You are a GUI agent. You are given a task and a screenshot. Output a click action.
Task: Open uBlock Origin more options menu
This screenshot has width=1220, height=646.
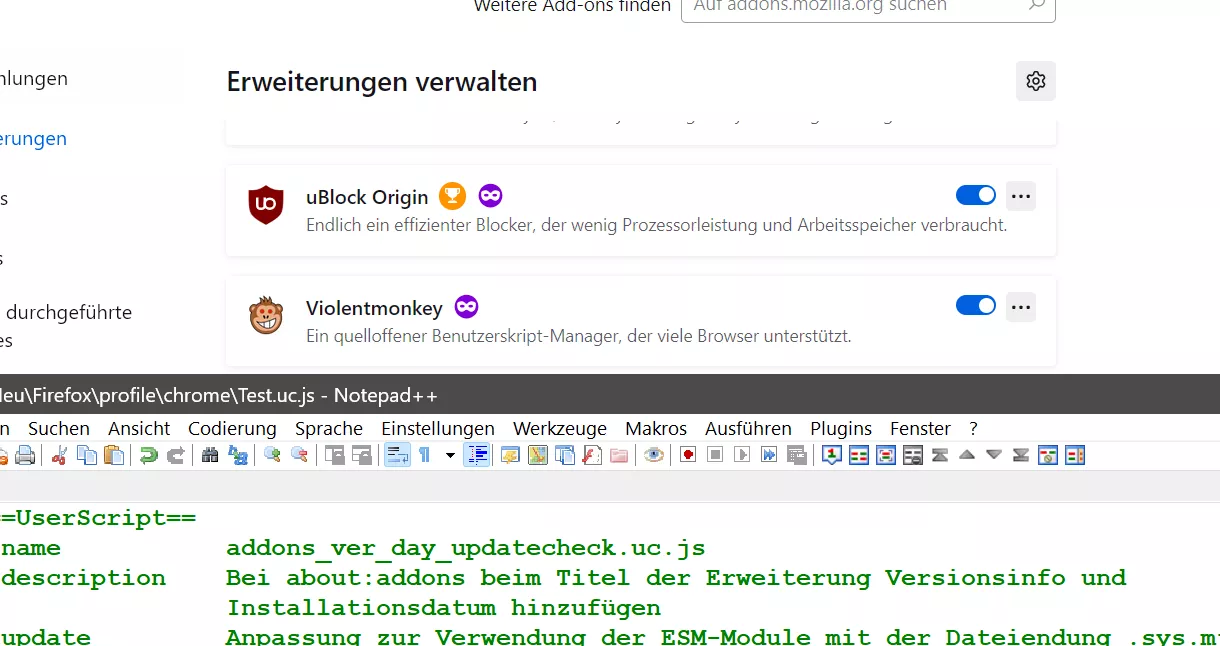1021,196
